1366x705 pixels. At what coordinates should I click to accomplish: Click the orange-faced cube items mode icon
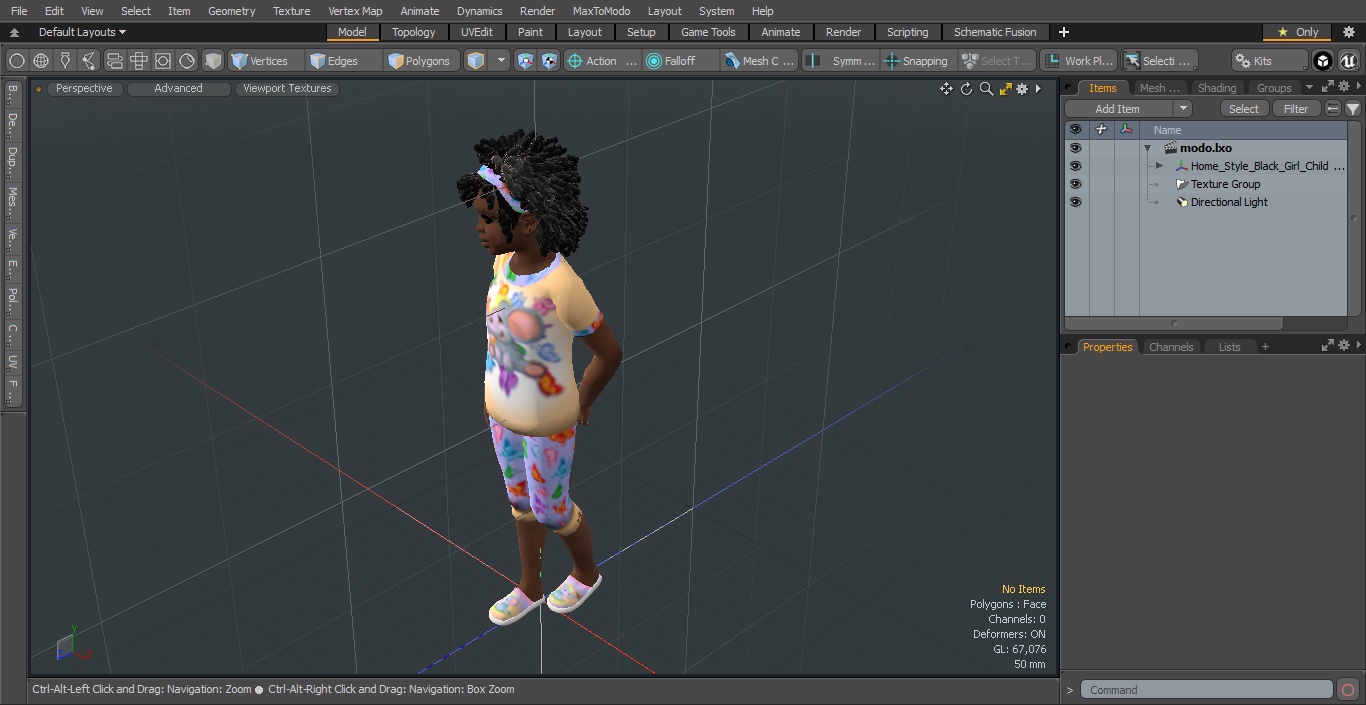[x=476, y=61]
